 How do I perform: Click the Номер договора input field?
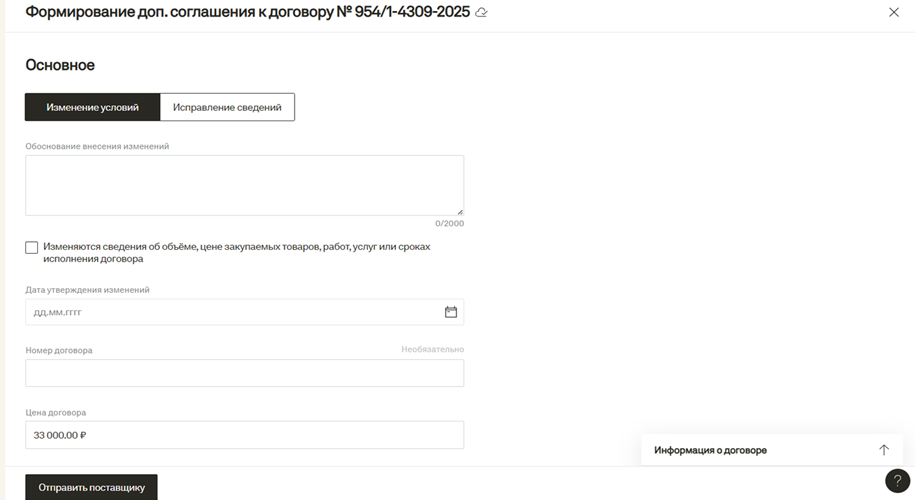pos(244,373)
